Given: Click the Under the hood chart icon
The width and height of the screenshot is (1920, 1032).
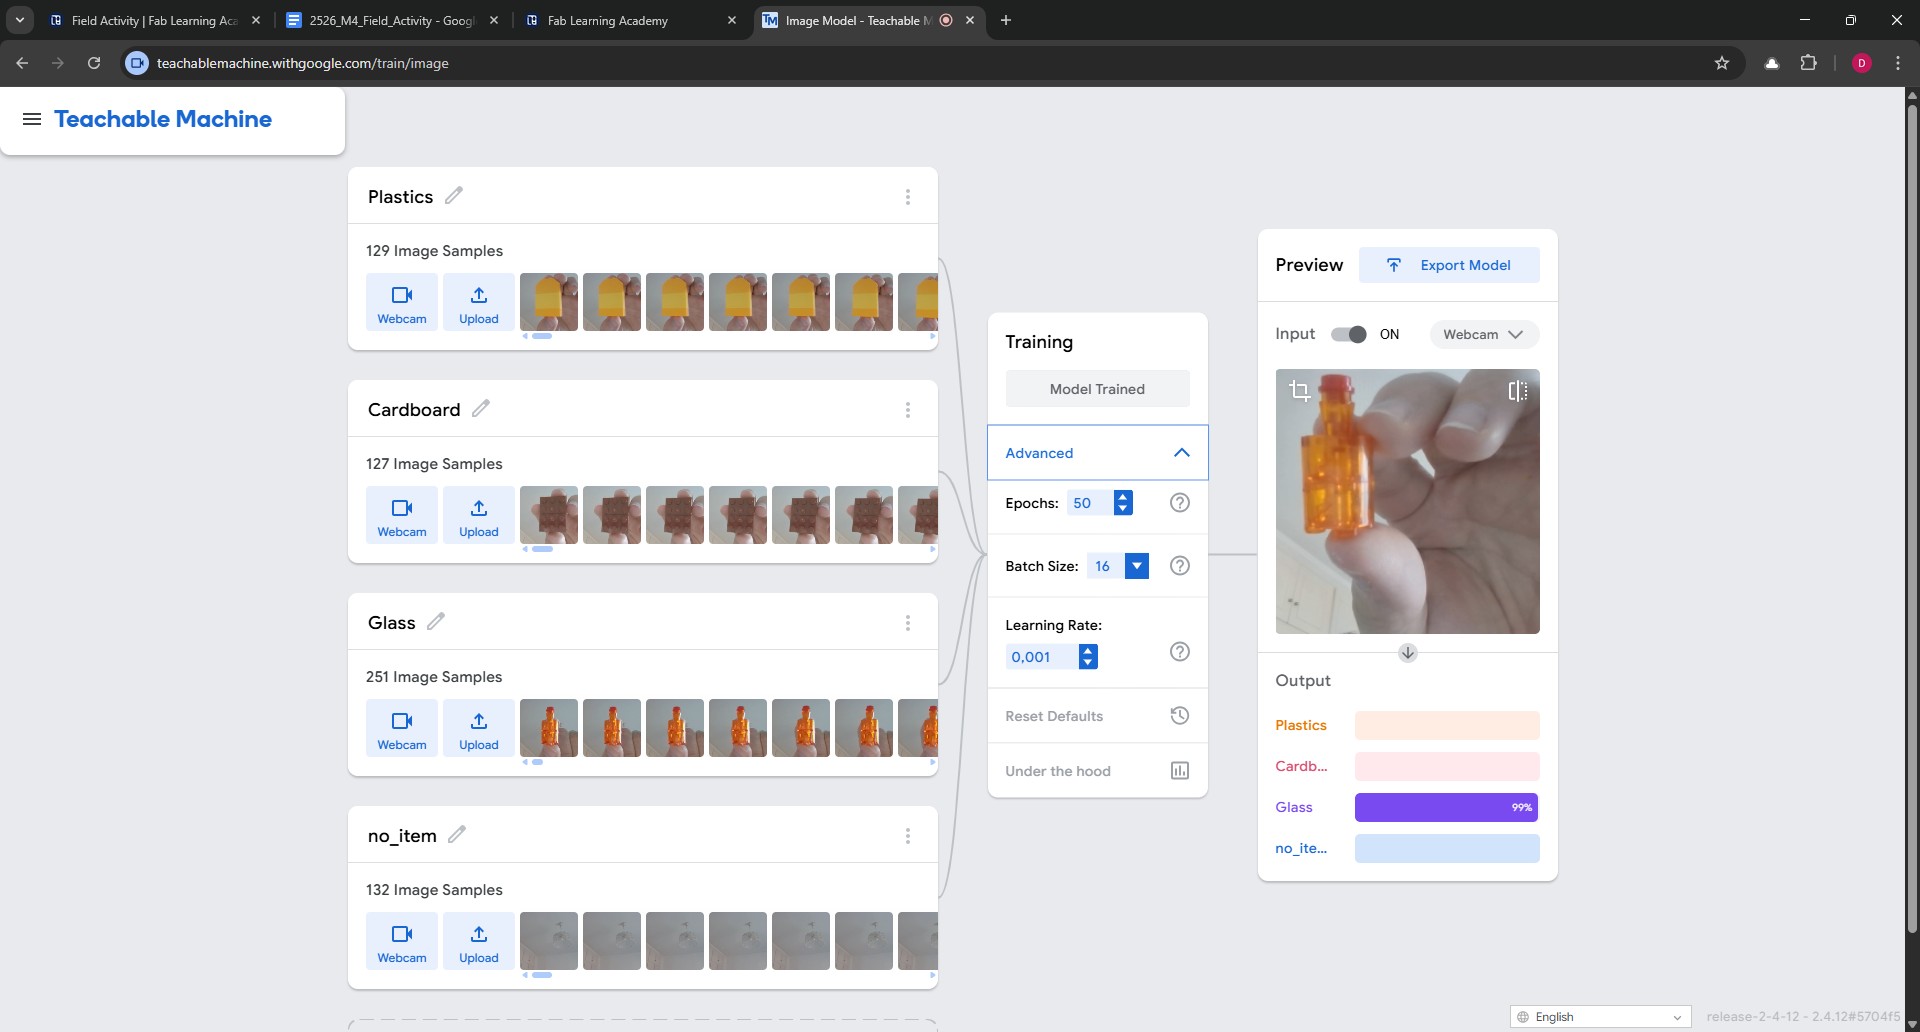Looking at the screenshot, I should [x=1179, y=771].
